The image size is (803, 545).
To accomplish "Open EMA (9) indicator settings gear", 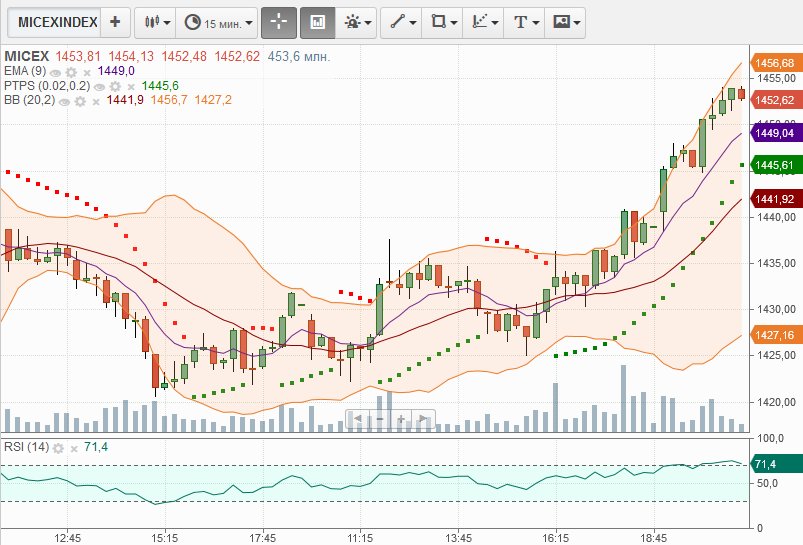I will [x=71, y=72].
